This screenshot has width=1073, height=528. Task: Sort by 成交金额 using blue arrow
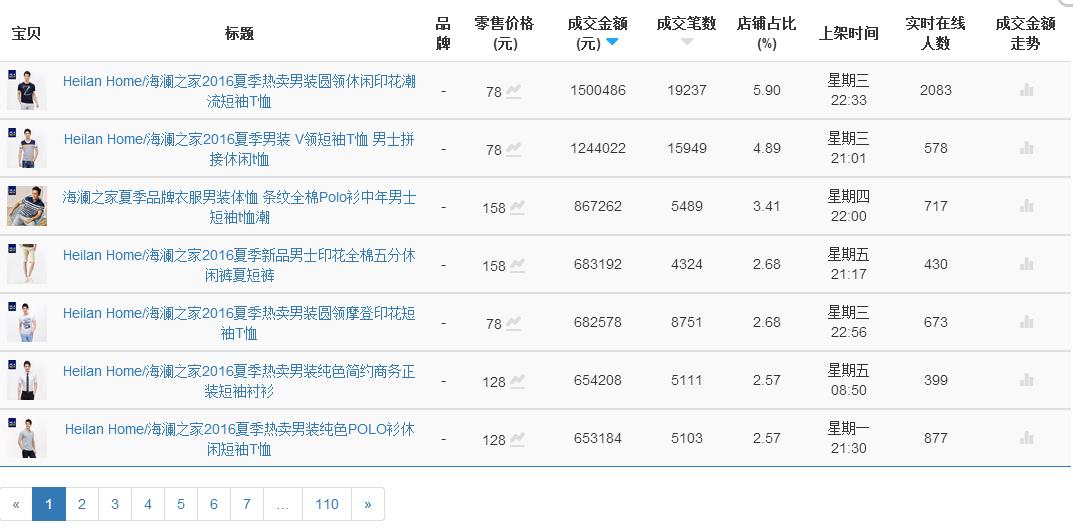point(612,42)
